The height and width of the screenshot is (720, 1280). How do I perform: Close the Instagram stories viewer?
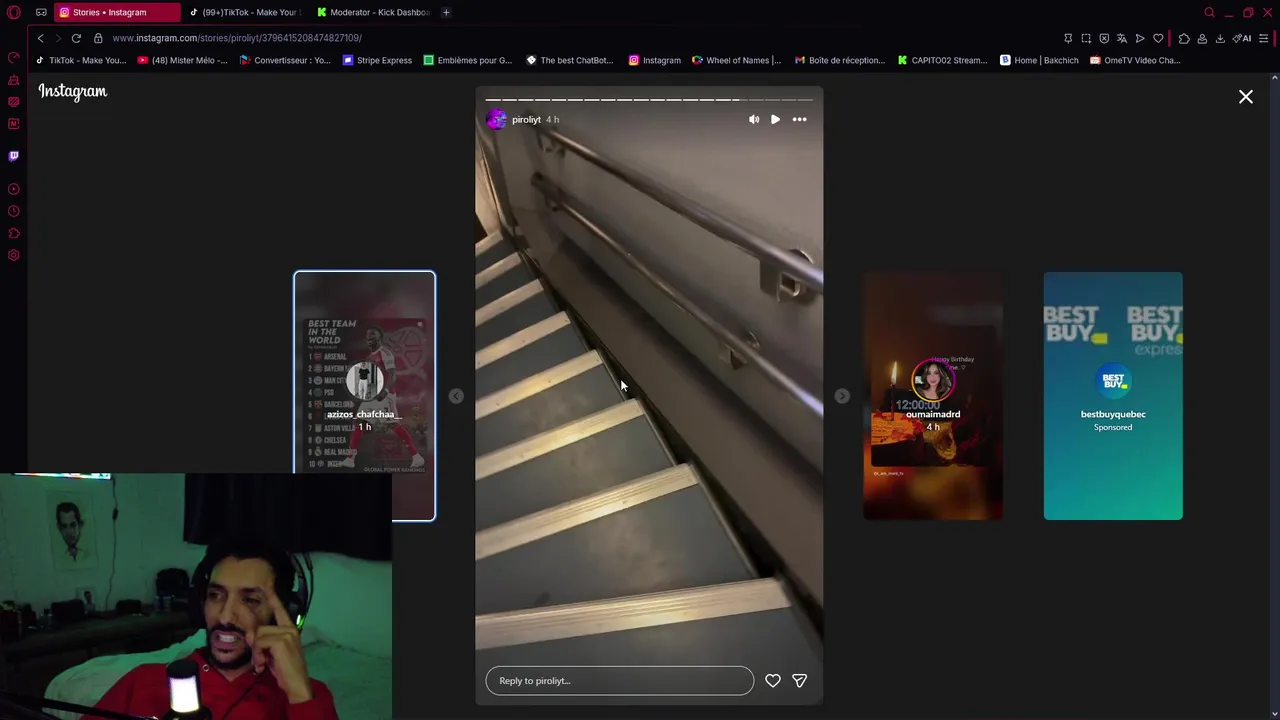(x=1246, y=97)
